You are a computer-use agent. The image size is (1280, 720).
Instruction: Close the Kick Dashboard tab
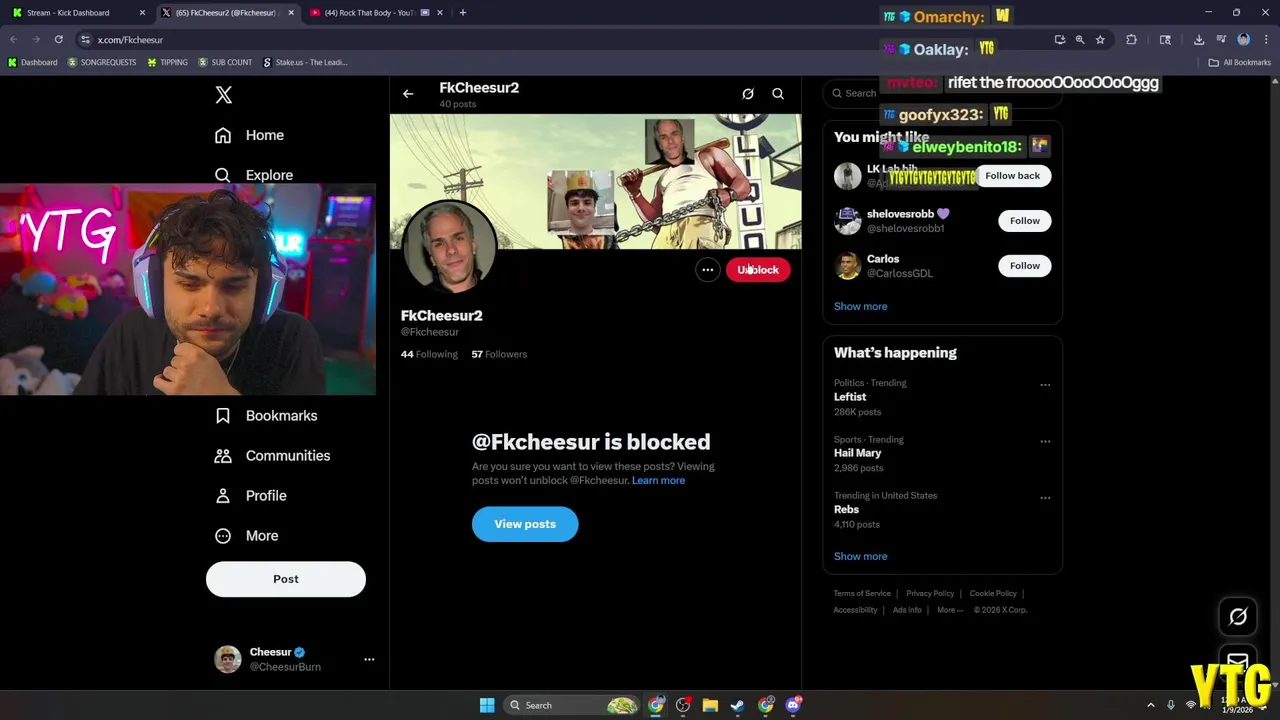(142, 13)
